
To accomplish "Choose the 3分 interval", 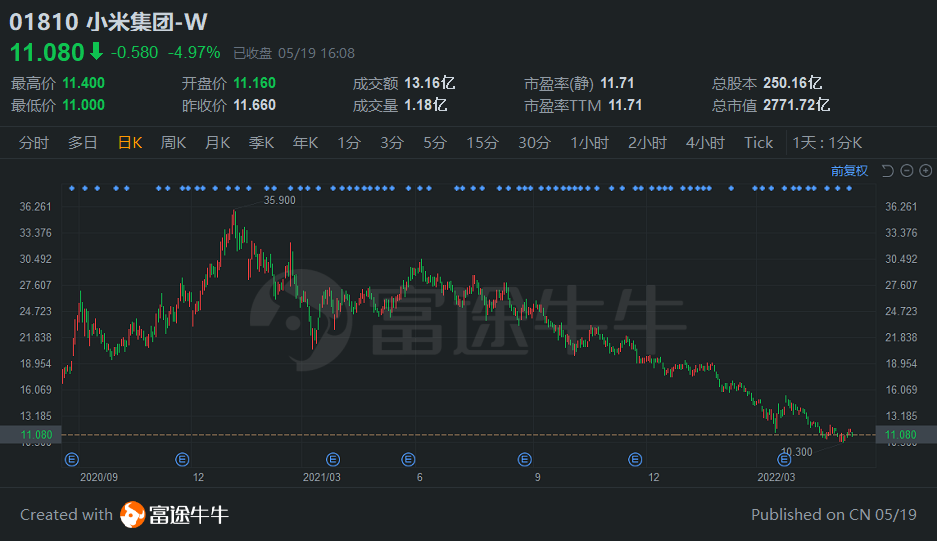I will [392, 143].
